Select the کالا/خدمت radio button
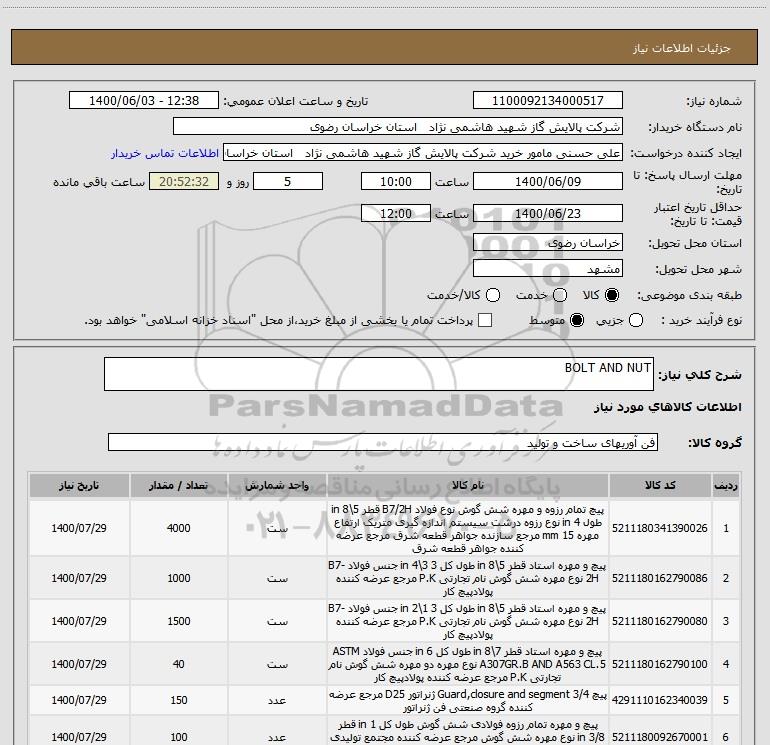This screenshot has height=745, width=770. click(x=493, y=295)
